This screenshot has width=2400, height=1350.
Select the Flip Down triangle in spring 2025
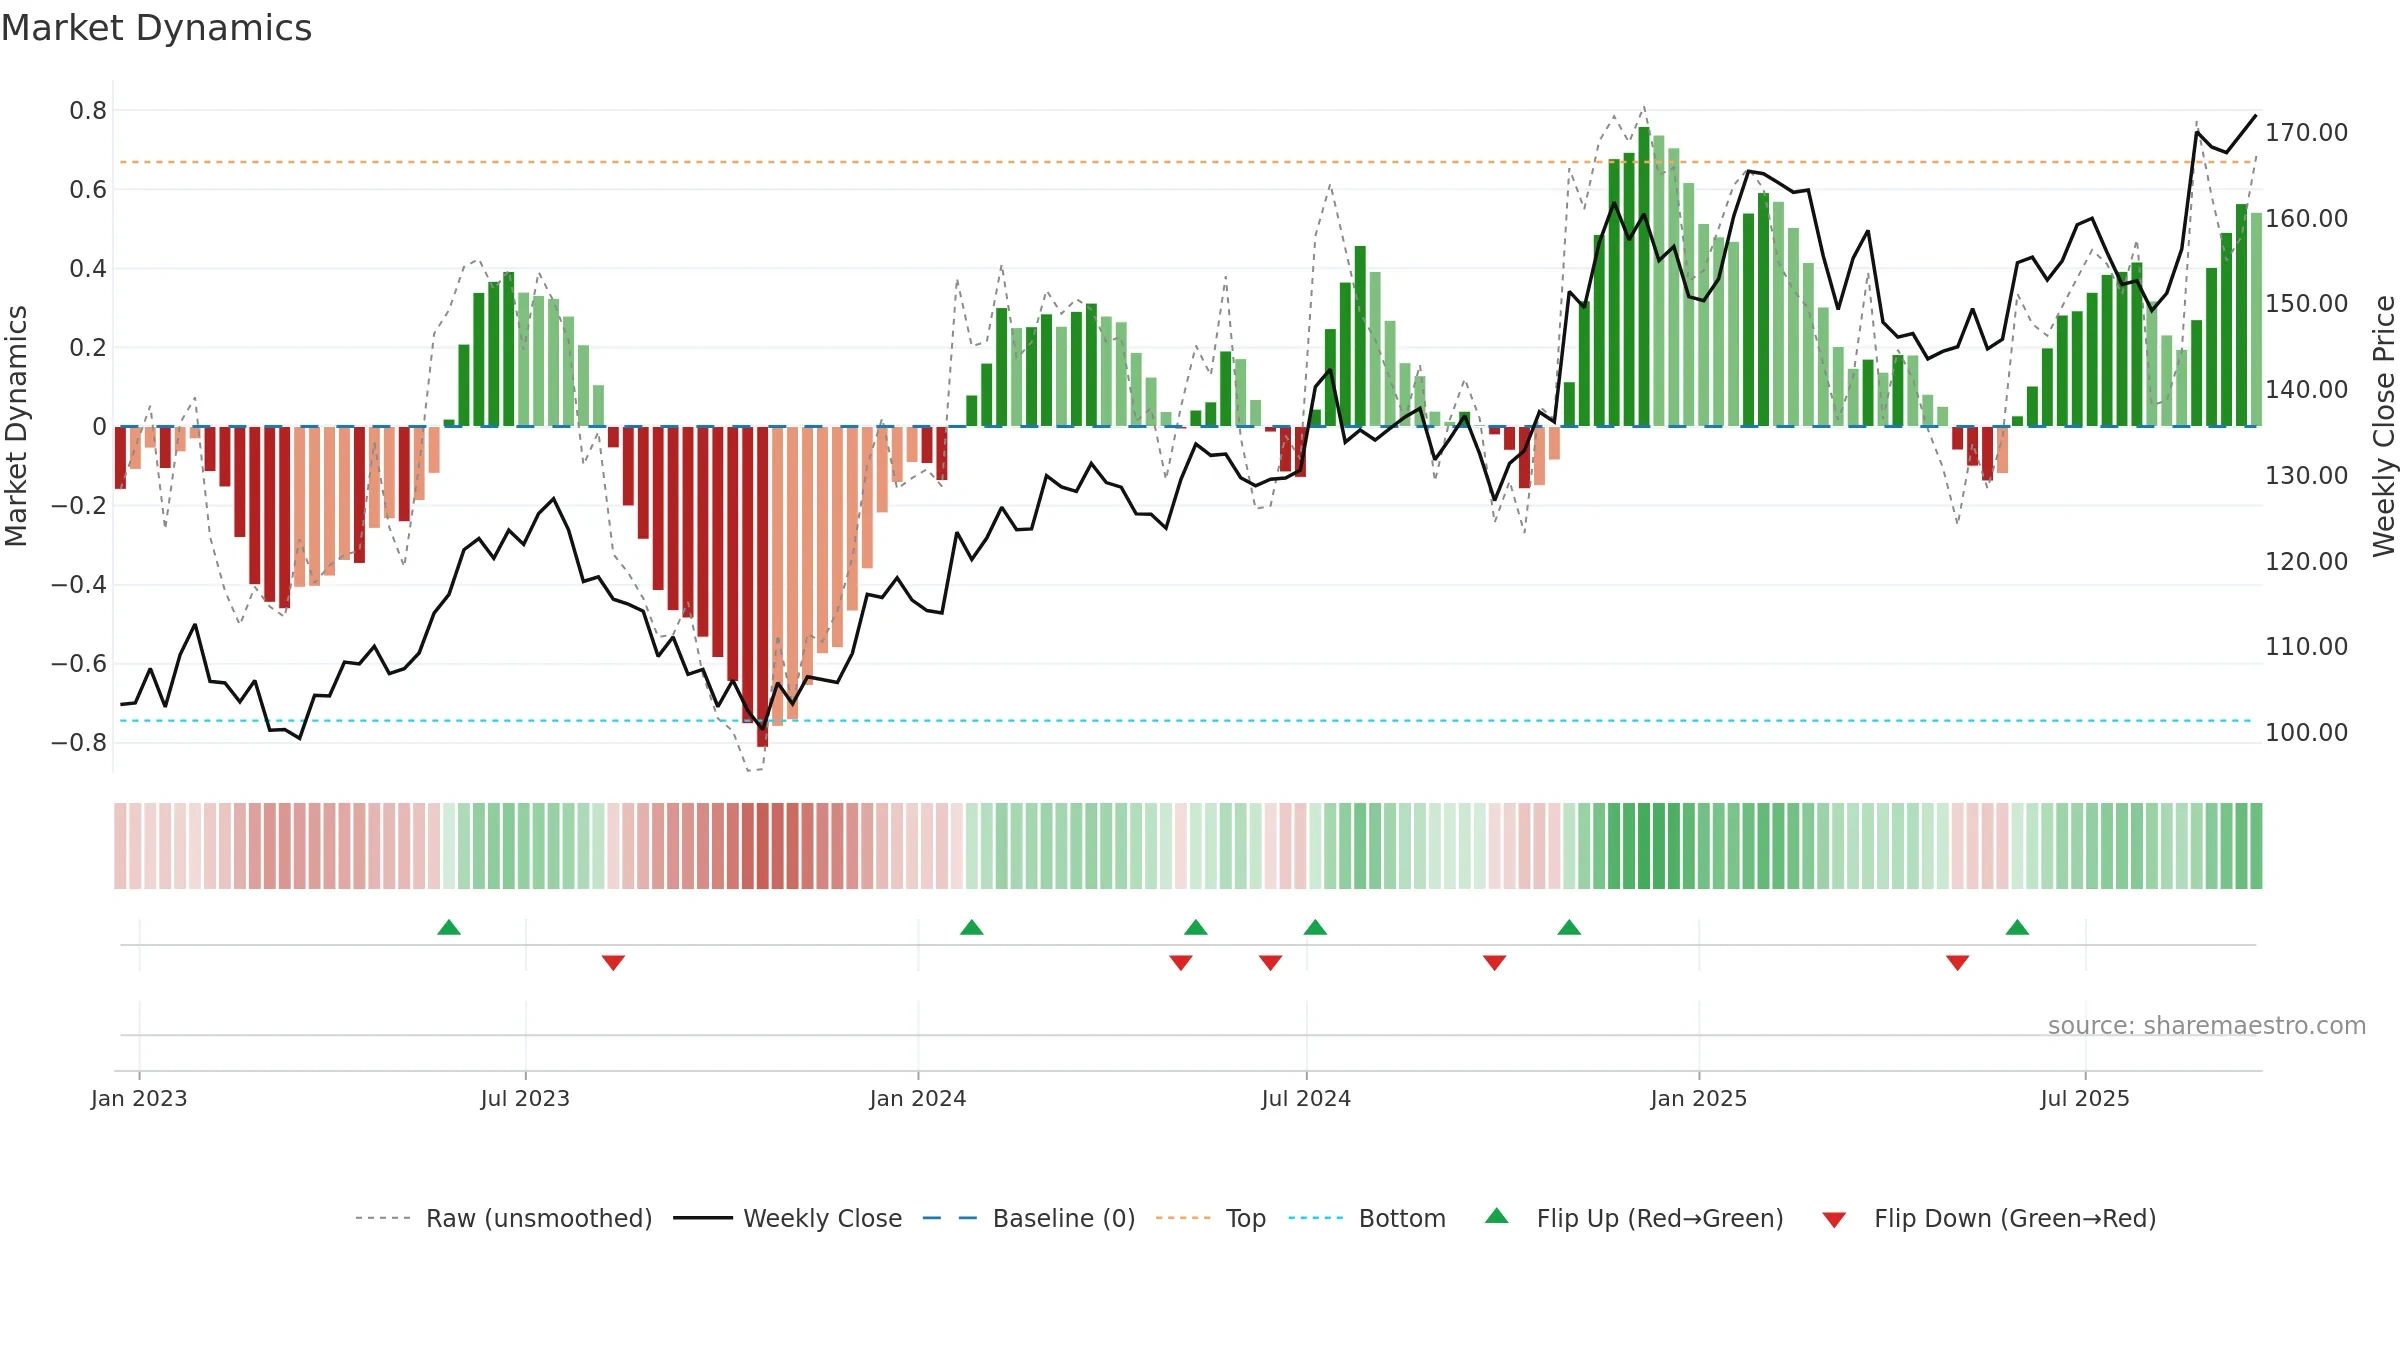coord(1957,963)
